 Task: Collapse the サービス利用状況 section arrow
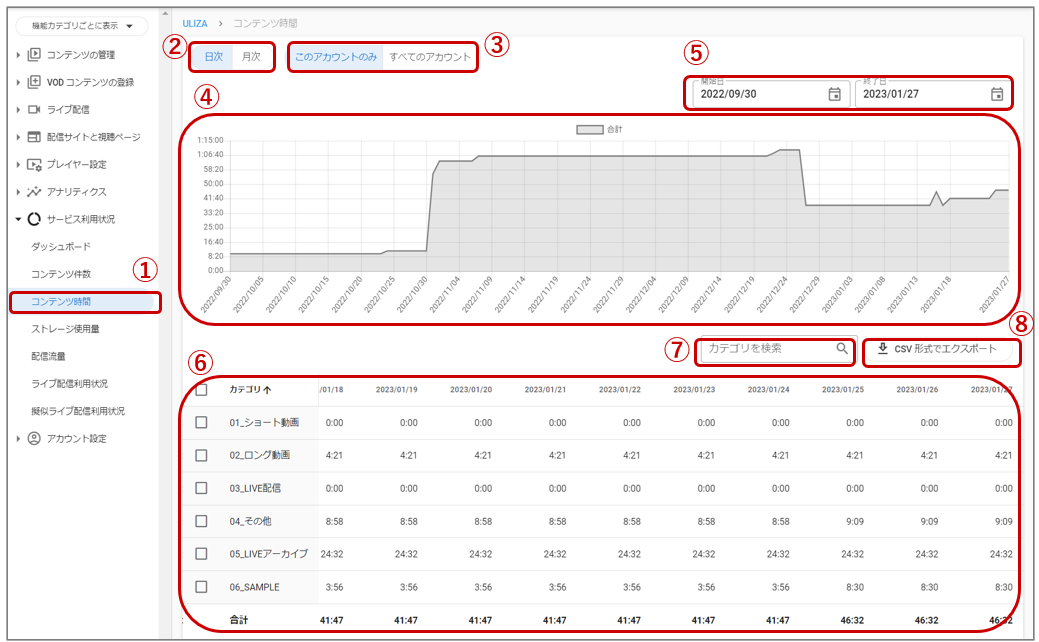18,219
